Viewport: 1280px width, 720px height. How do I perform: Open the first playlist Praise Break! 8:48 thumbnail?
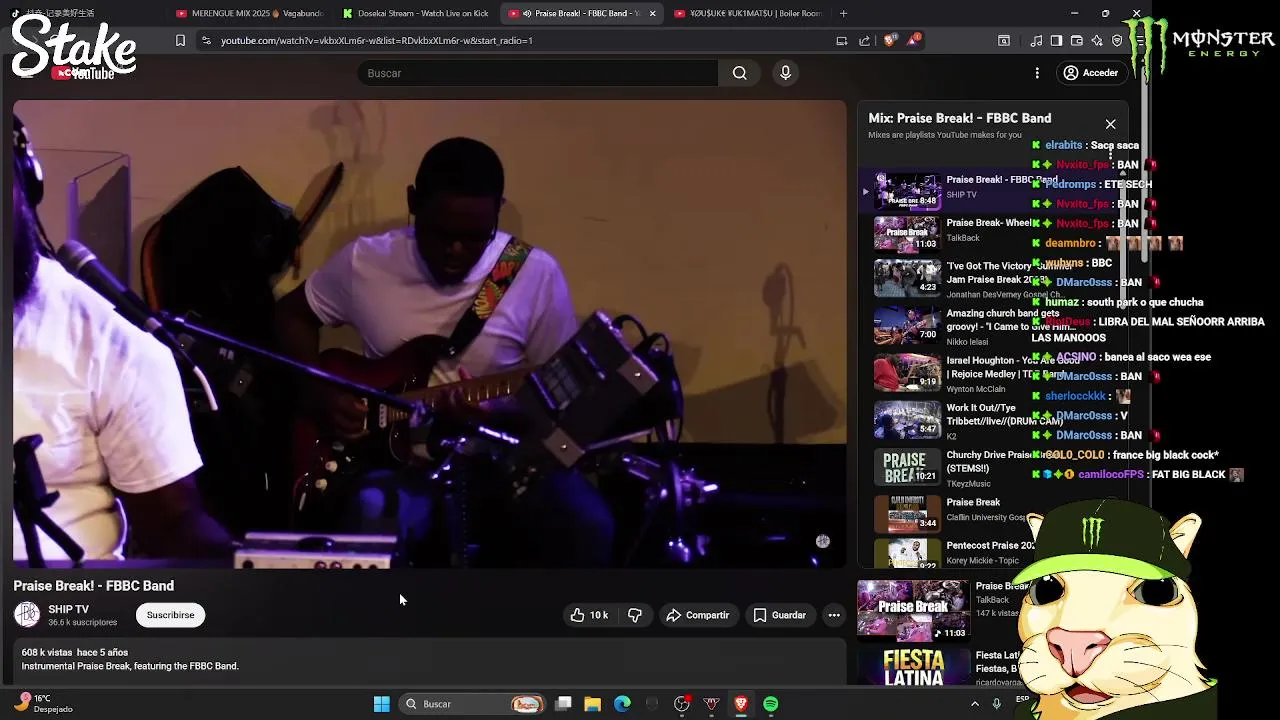[x=907, y=190]
